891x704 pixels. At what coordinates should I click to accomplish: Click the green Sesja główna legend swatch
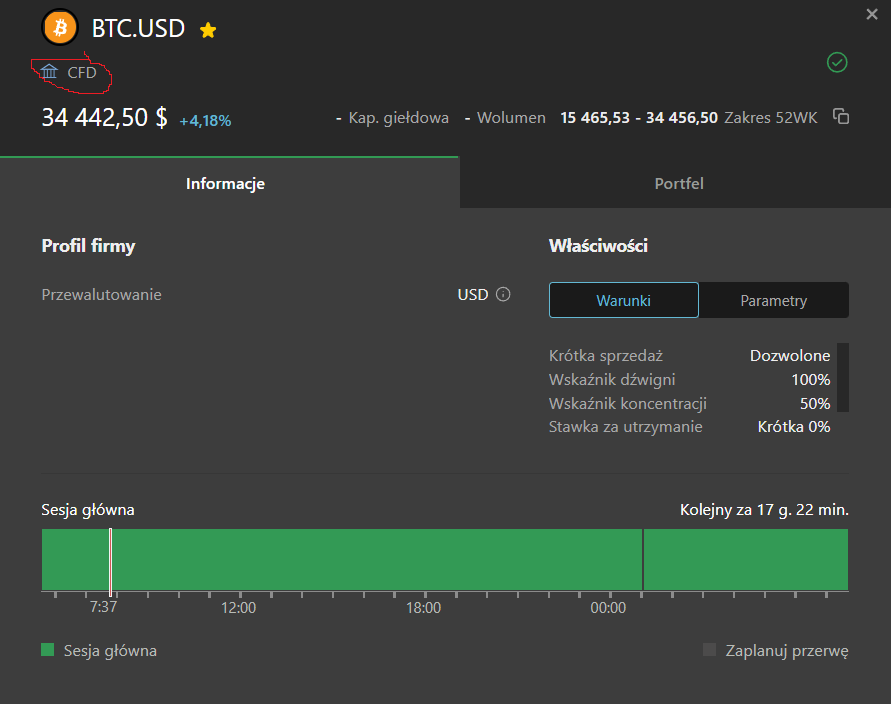click(x=48, y=650)
